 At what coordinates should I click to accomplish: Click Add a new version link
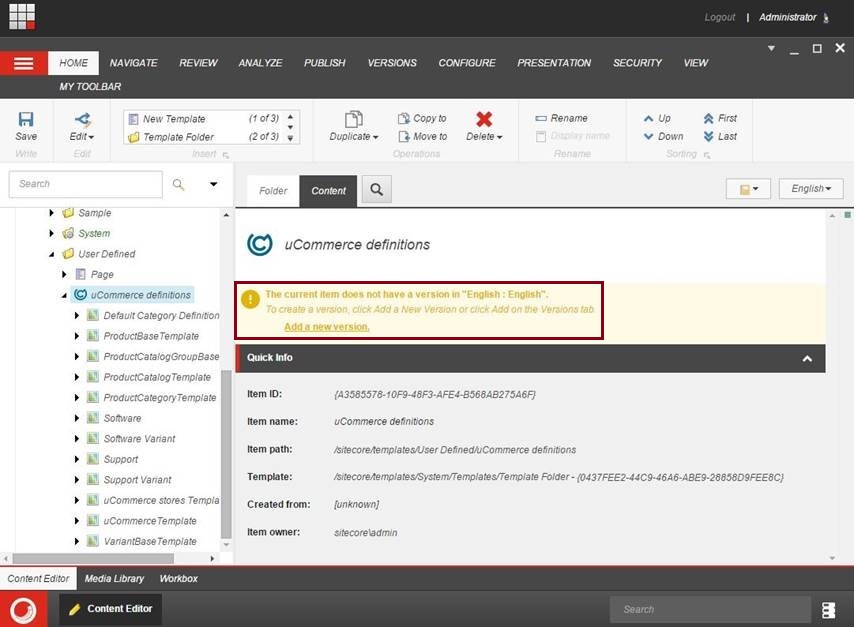[327, 327]
